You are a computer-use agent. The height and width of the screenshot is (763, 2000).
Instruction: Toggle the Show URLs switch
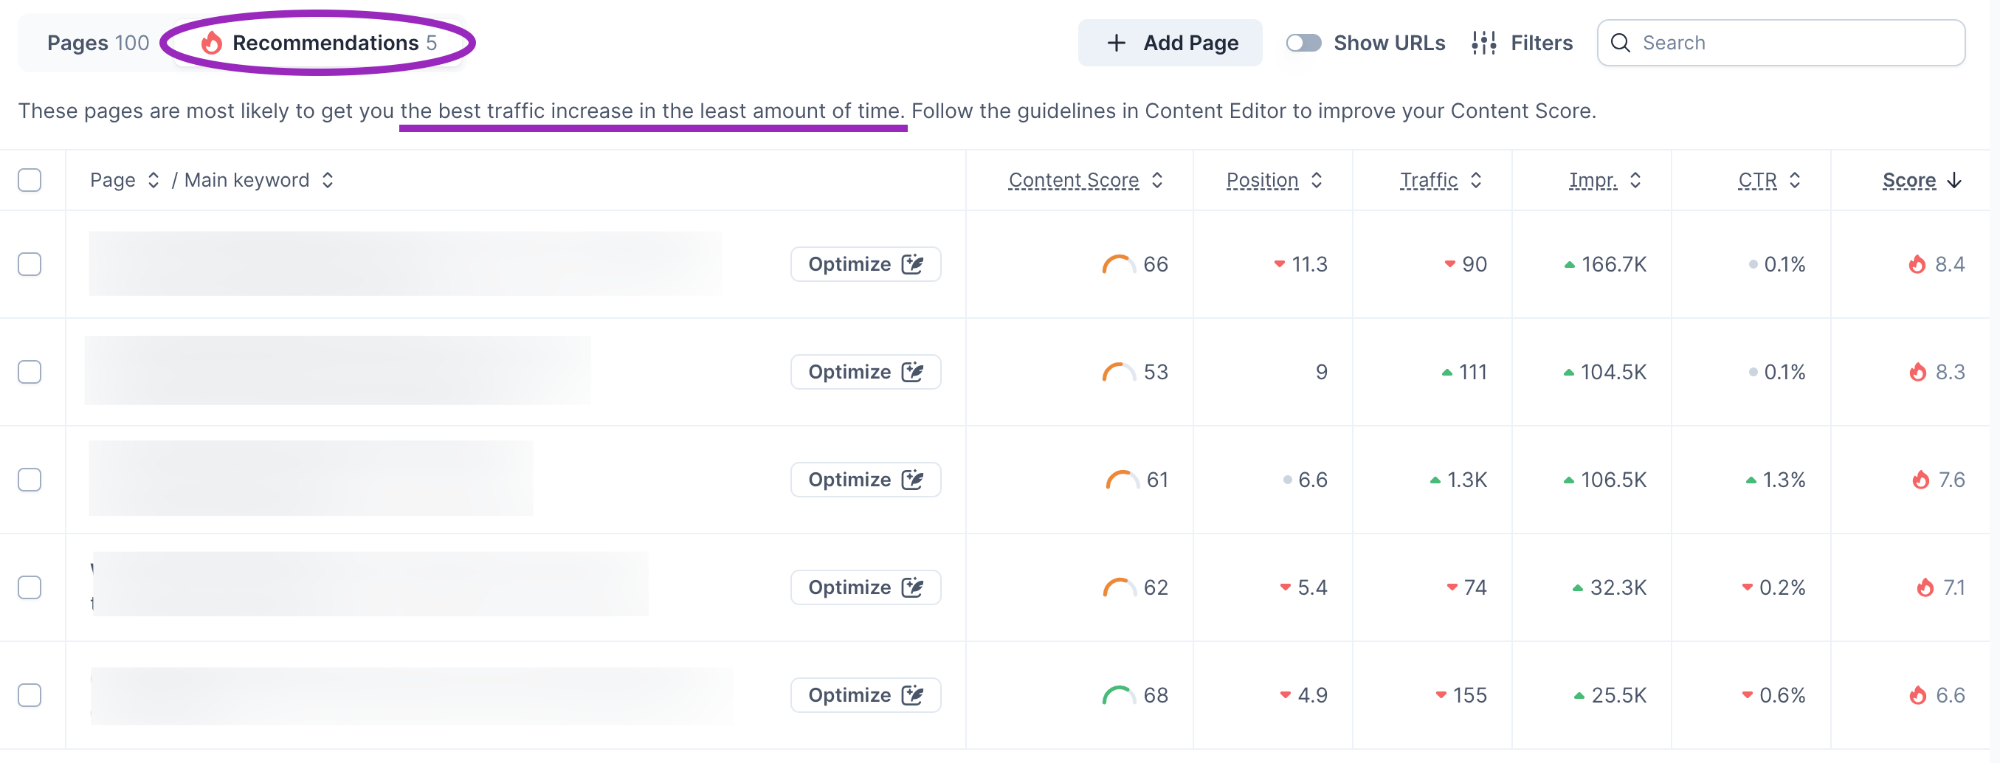1303,43
